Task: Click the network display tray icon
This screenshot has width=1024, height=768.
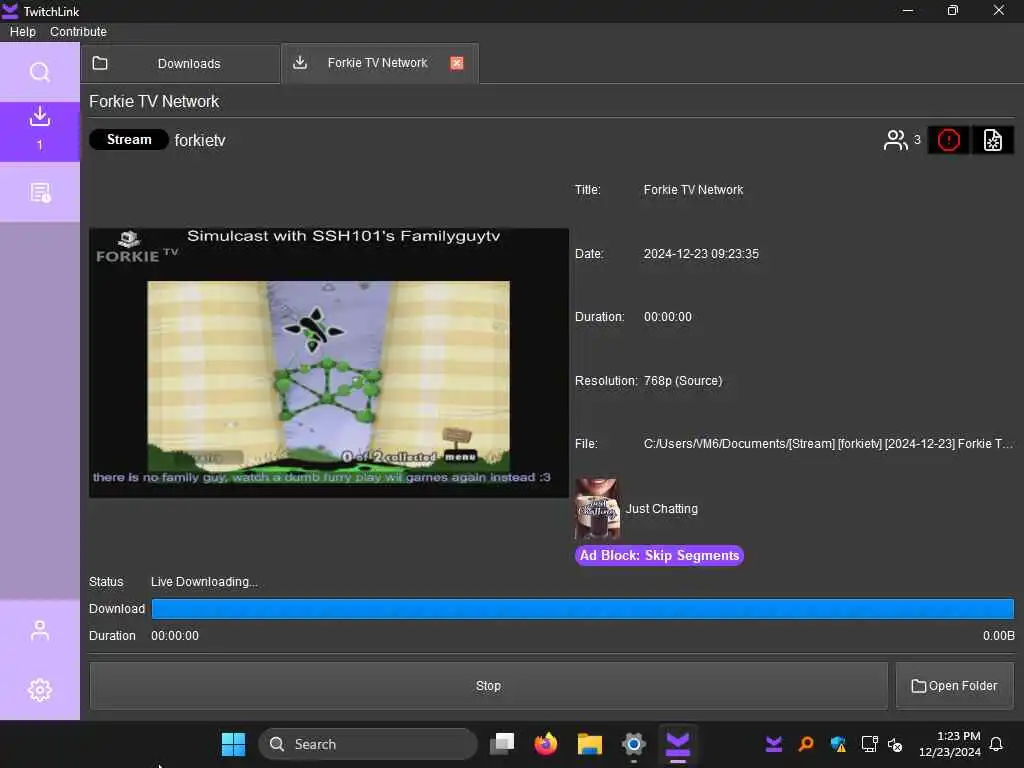Action: (x=869, y=744)
